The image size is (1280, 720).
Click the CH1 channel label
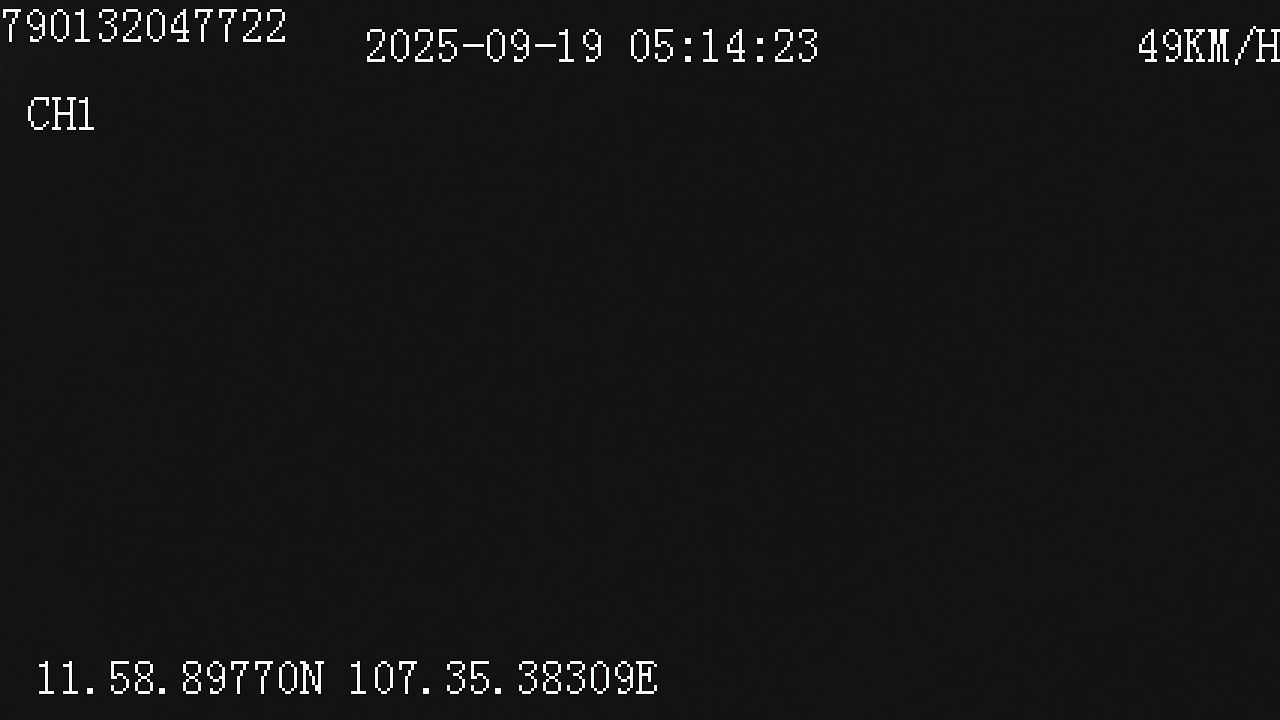[60, 115]
